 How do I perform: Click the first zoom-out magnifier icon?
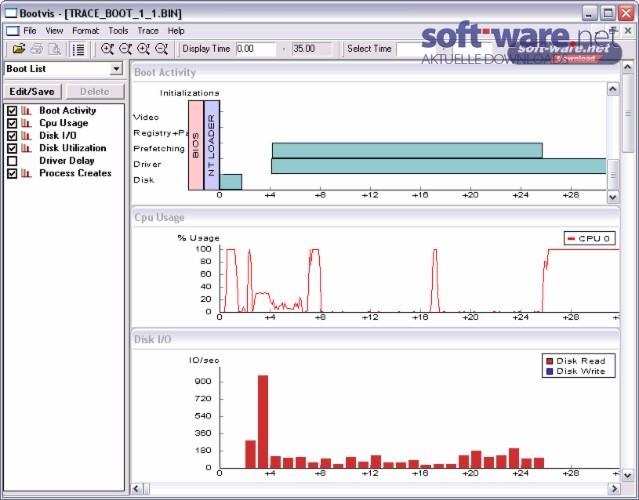(125, 49)
